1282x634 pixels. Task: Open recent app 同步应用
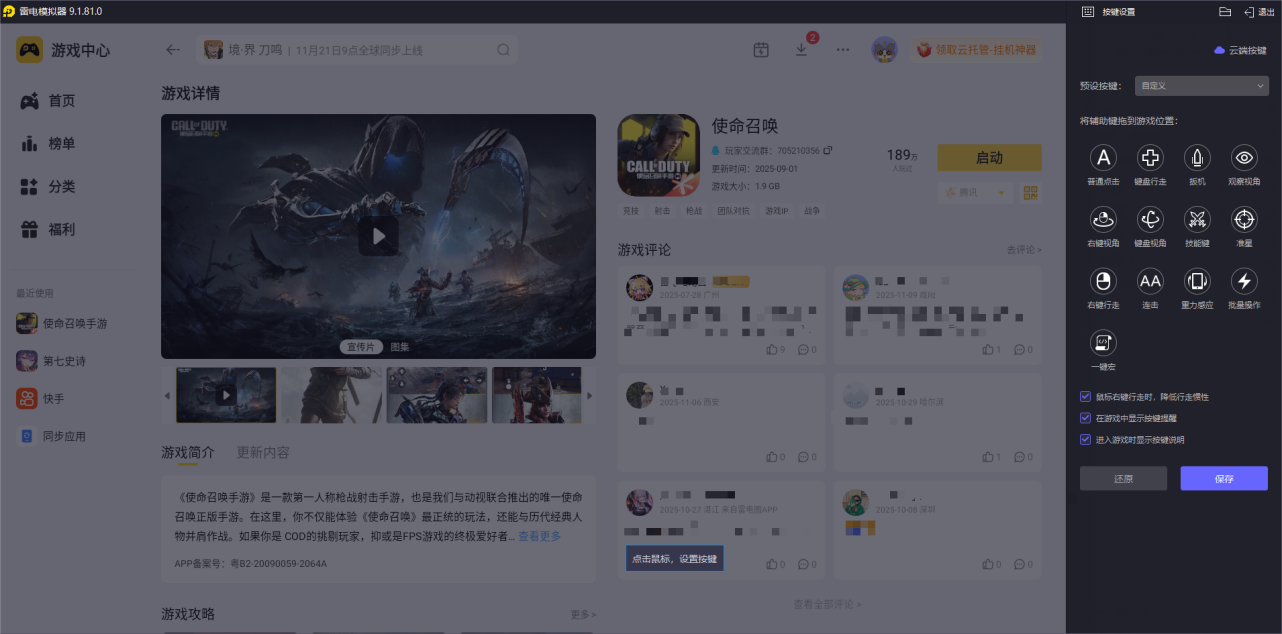point(51,436)
